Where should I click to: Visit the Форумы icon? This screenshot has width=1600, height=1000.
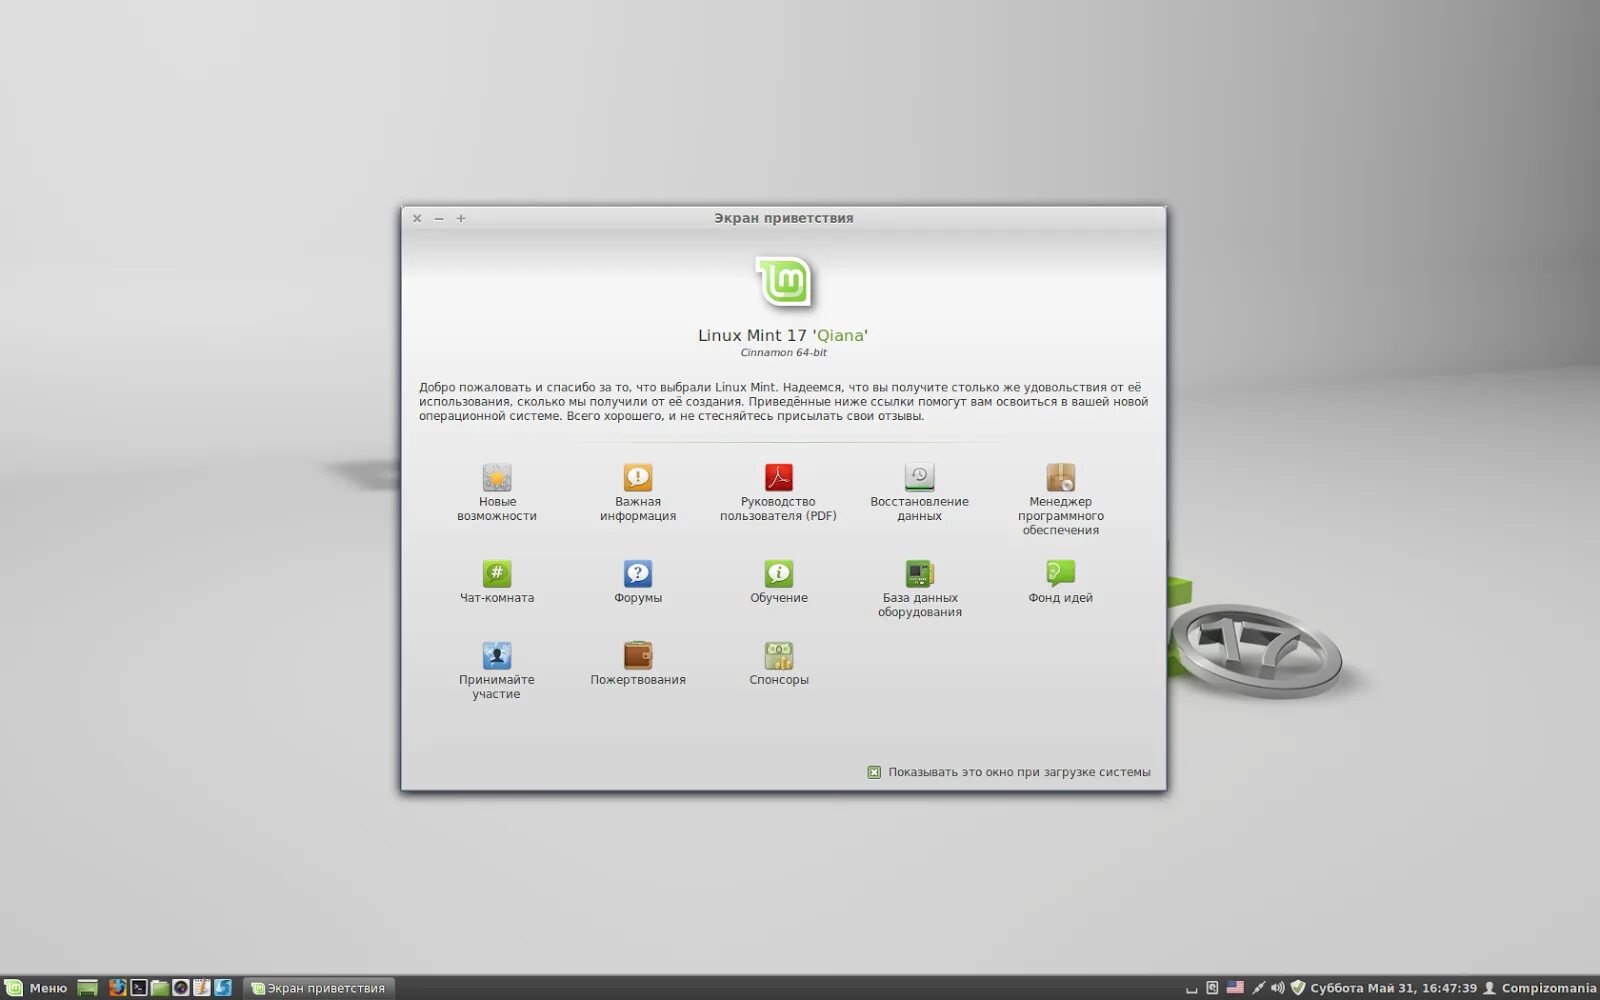pos(638,574)
